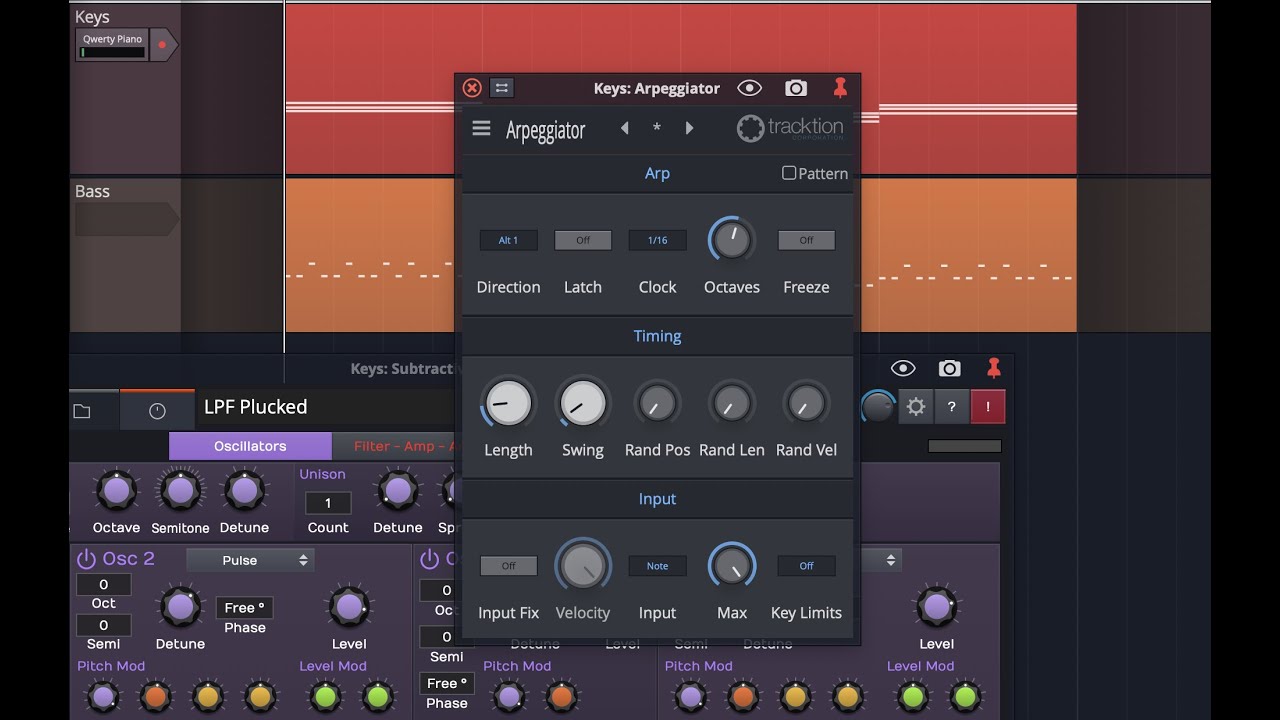
Task: Click the Rand Len knob
Action: pos(732,403)
